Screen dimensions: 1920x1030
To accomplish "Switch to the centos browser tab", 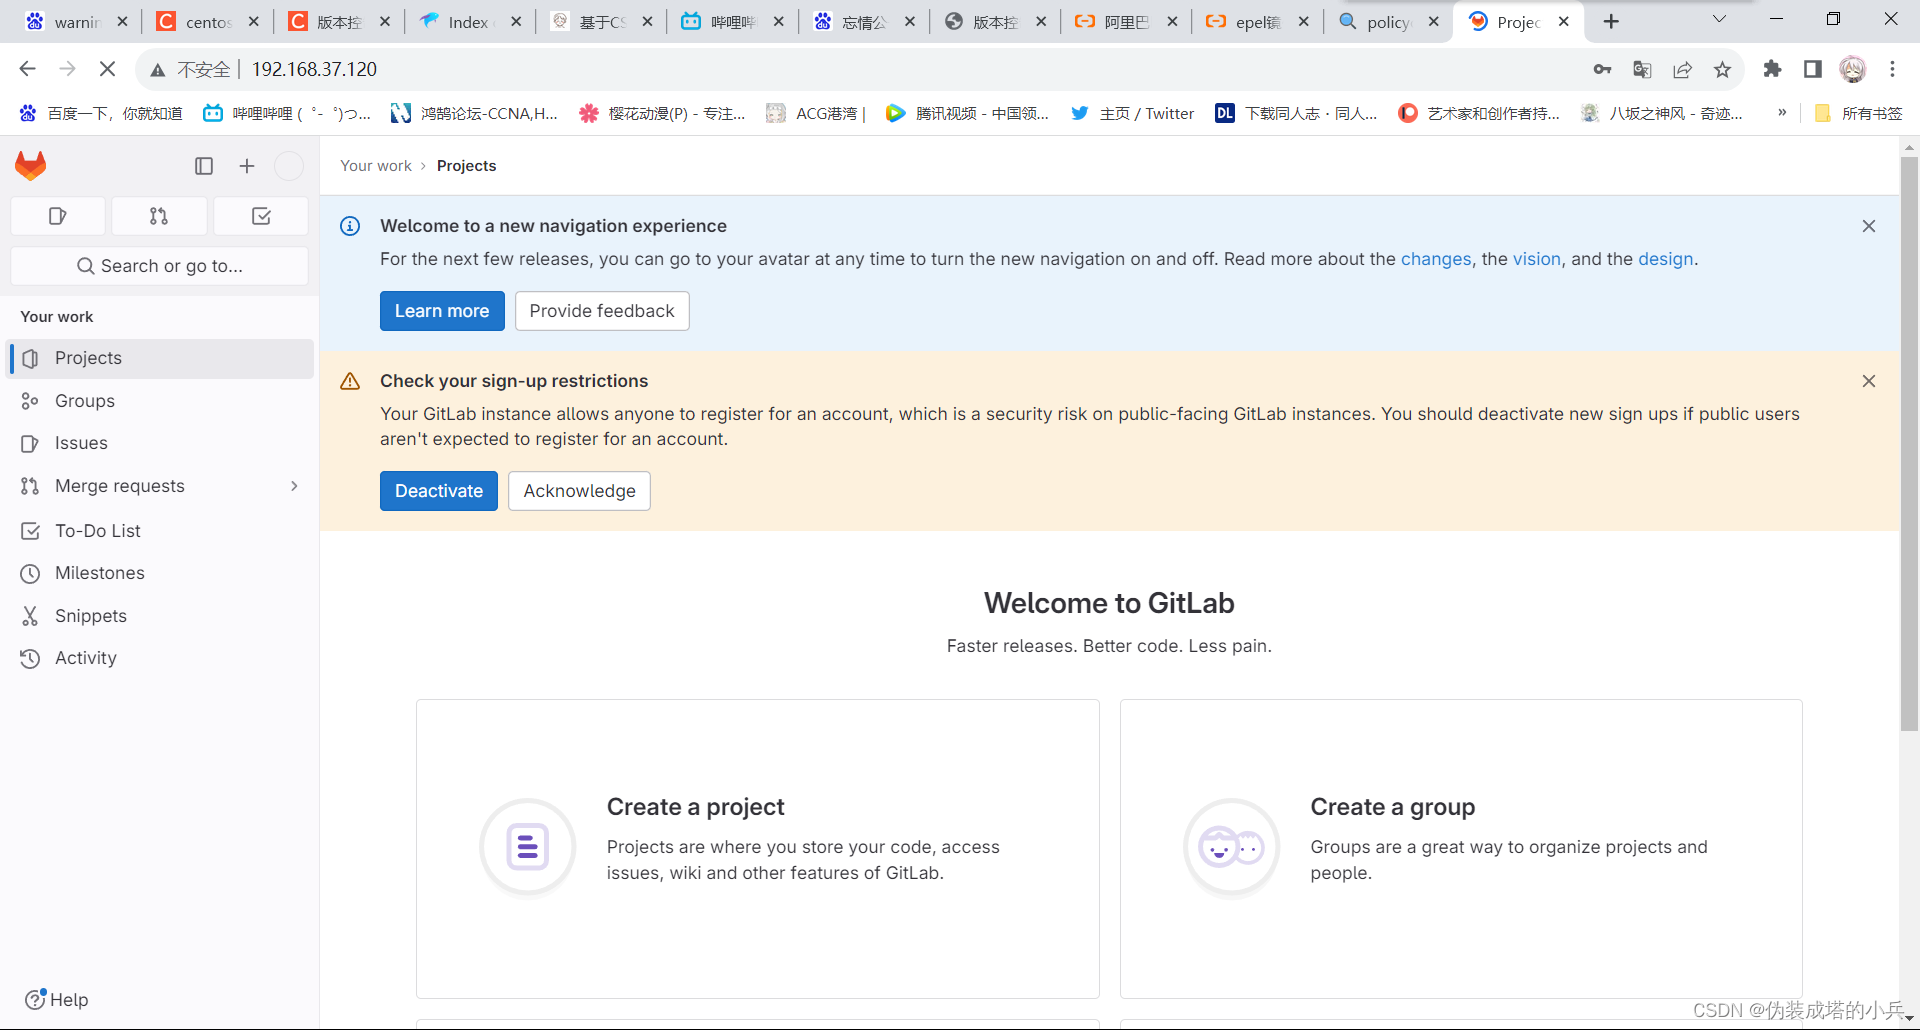I will click(209, 22).
